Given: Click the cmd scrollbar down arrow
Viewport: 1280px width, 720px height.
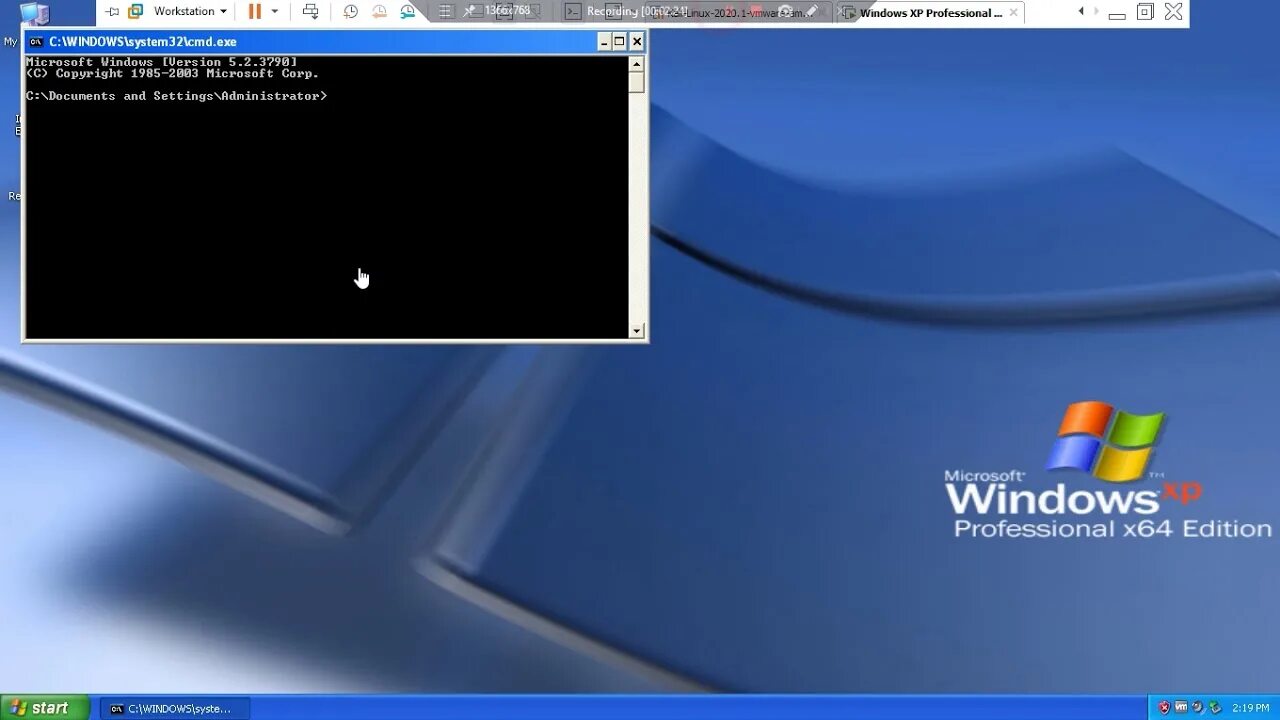Looking at the screenshot, I should (636, 331).
